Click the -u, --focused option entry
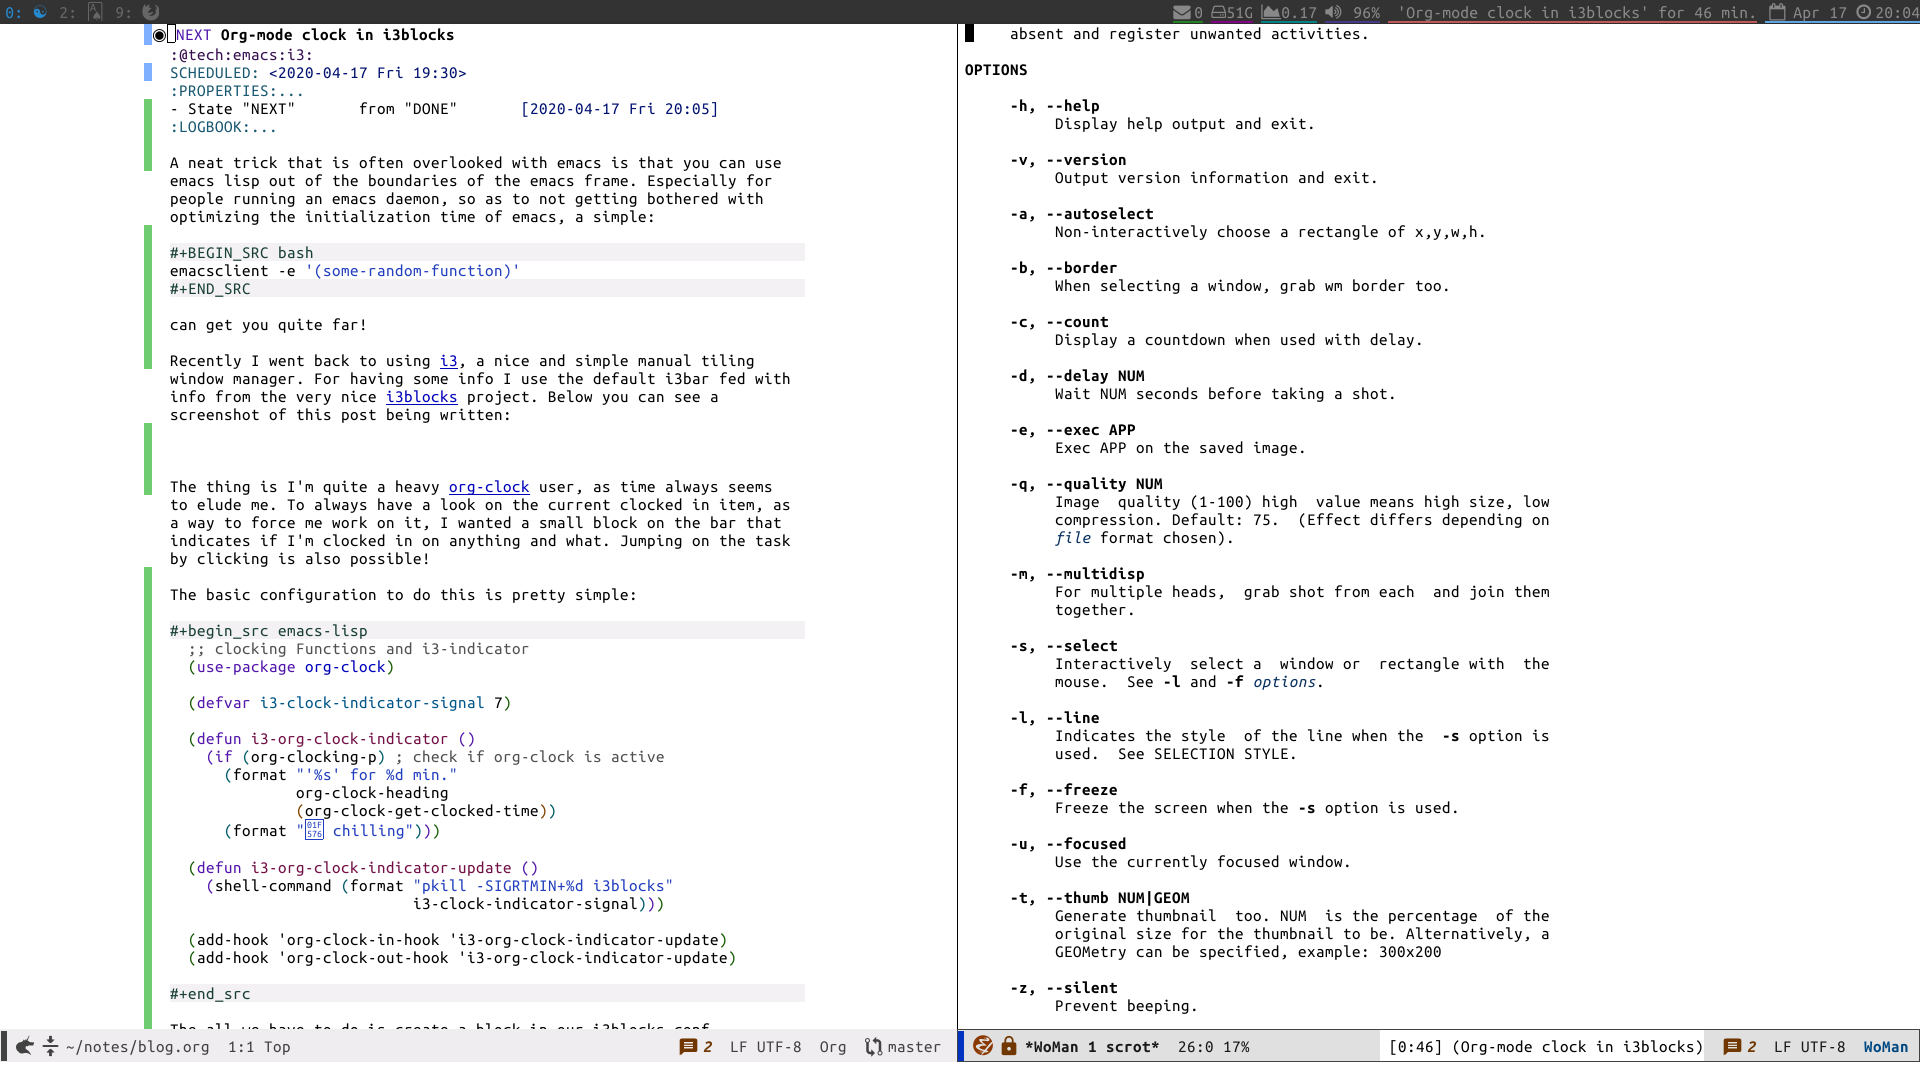1920x1080 pixels. [x=1068, y=844]
